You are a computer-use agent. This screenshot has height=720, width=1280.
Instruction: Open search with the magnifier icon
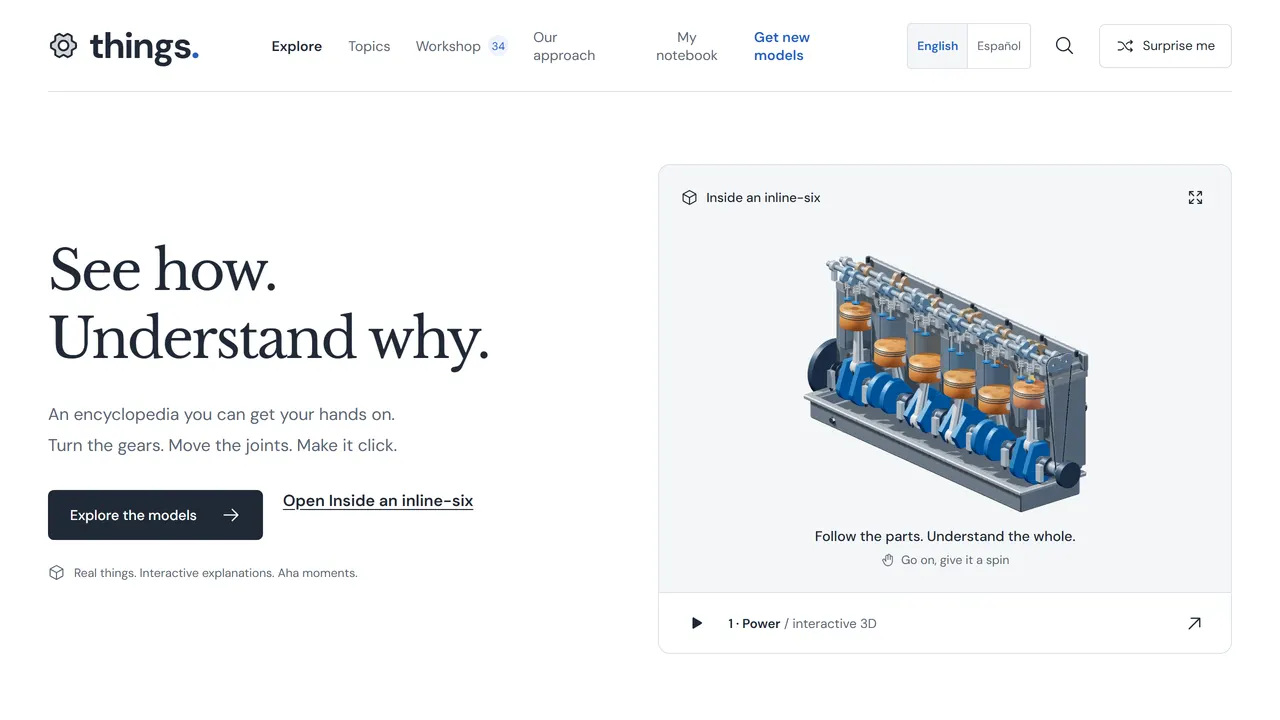pyautogui.click(x=1064, y=46)
